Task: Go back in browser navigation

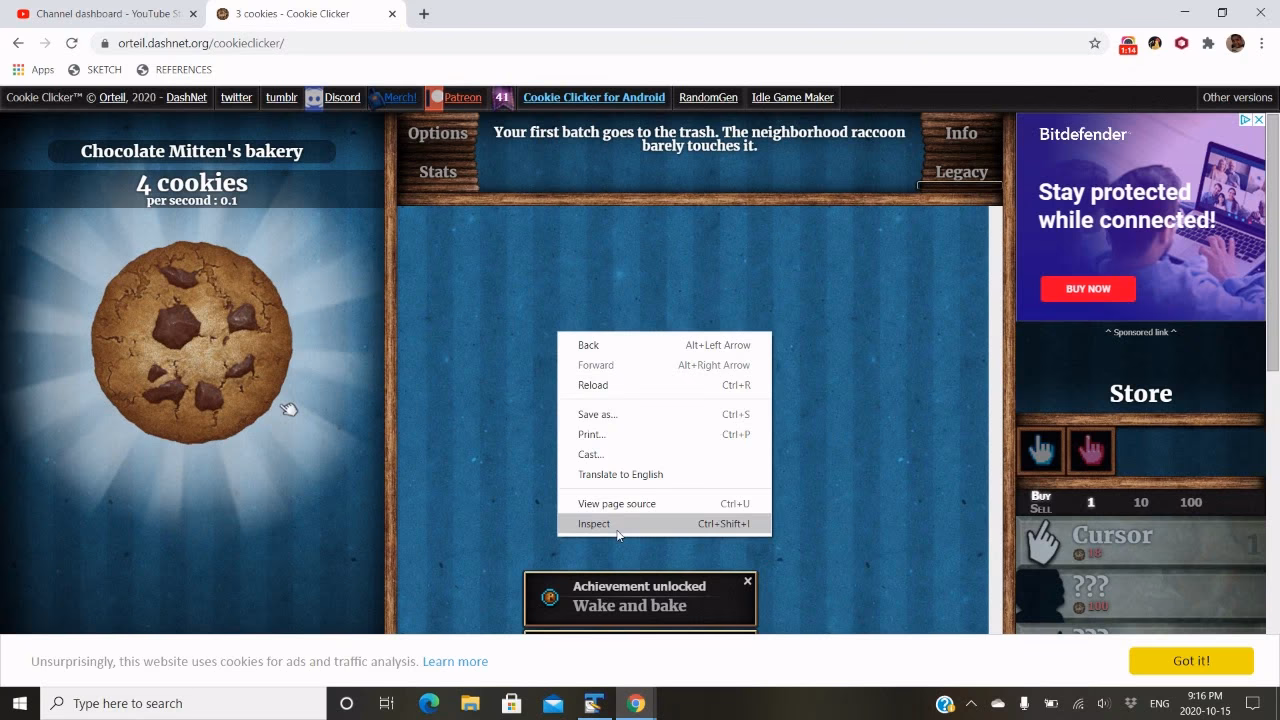Action: click(x=18, y=43)
